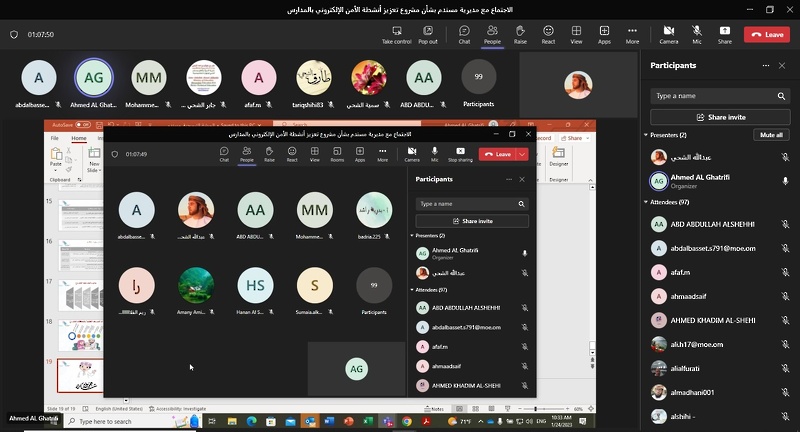Open the View layout options menu
The image size is (800, 432).
click(x=576, y=33)
